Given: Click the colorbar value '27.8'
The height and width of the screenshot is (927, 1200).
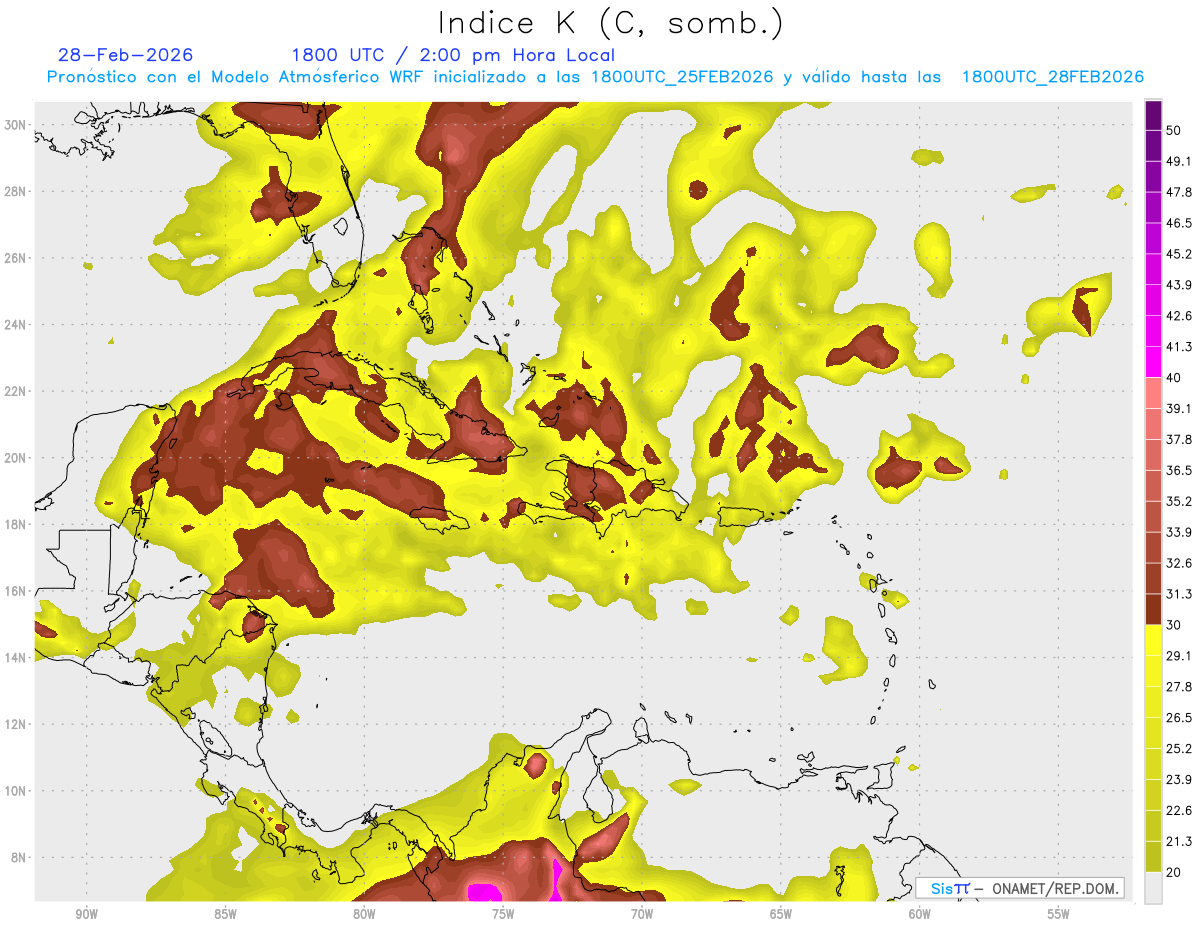Looking at the screenshot, I should 1179,687.
